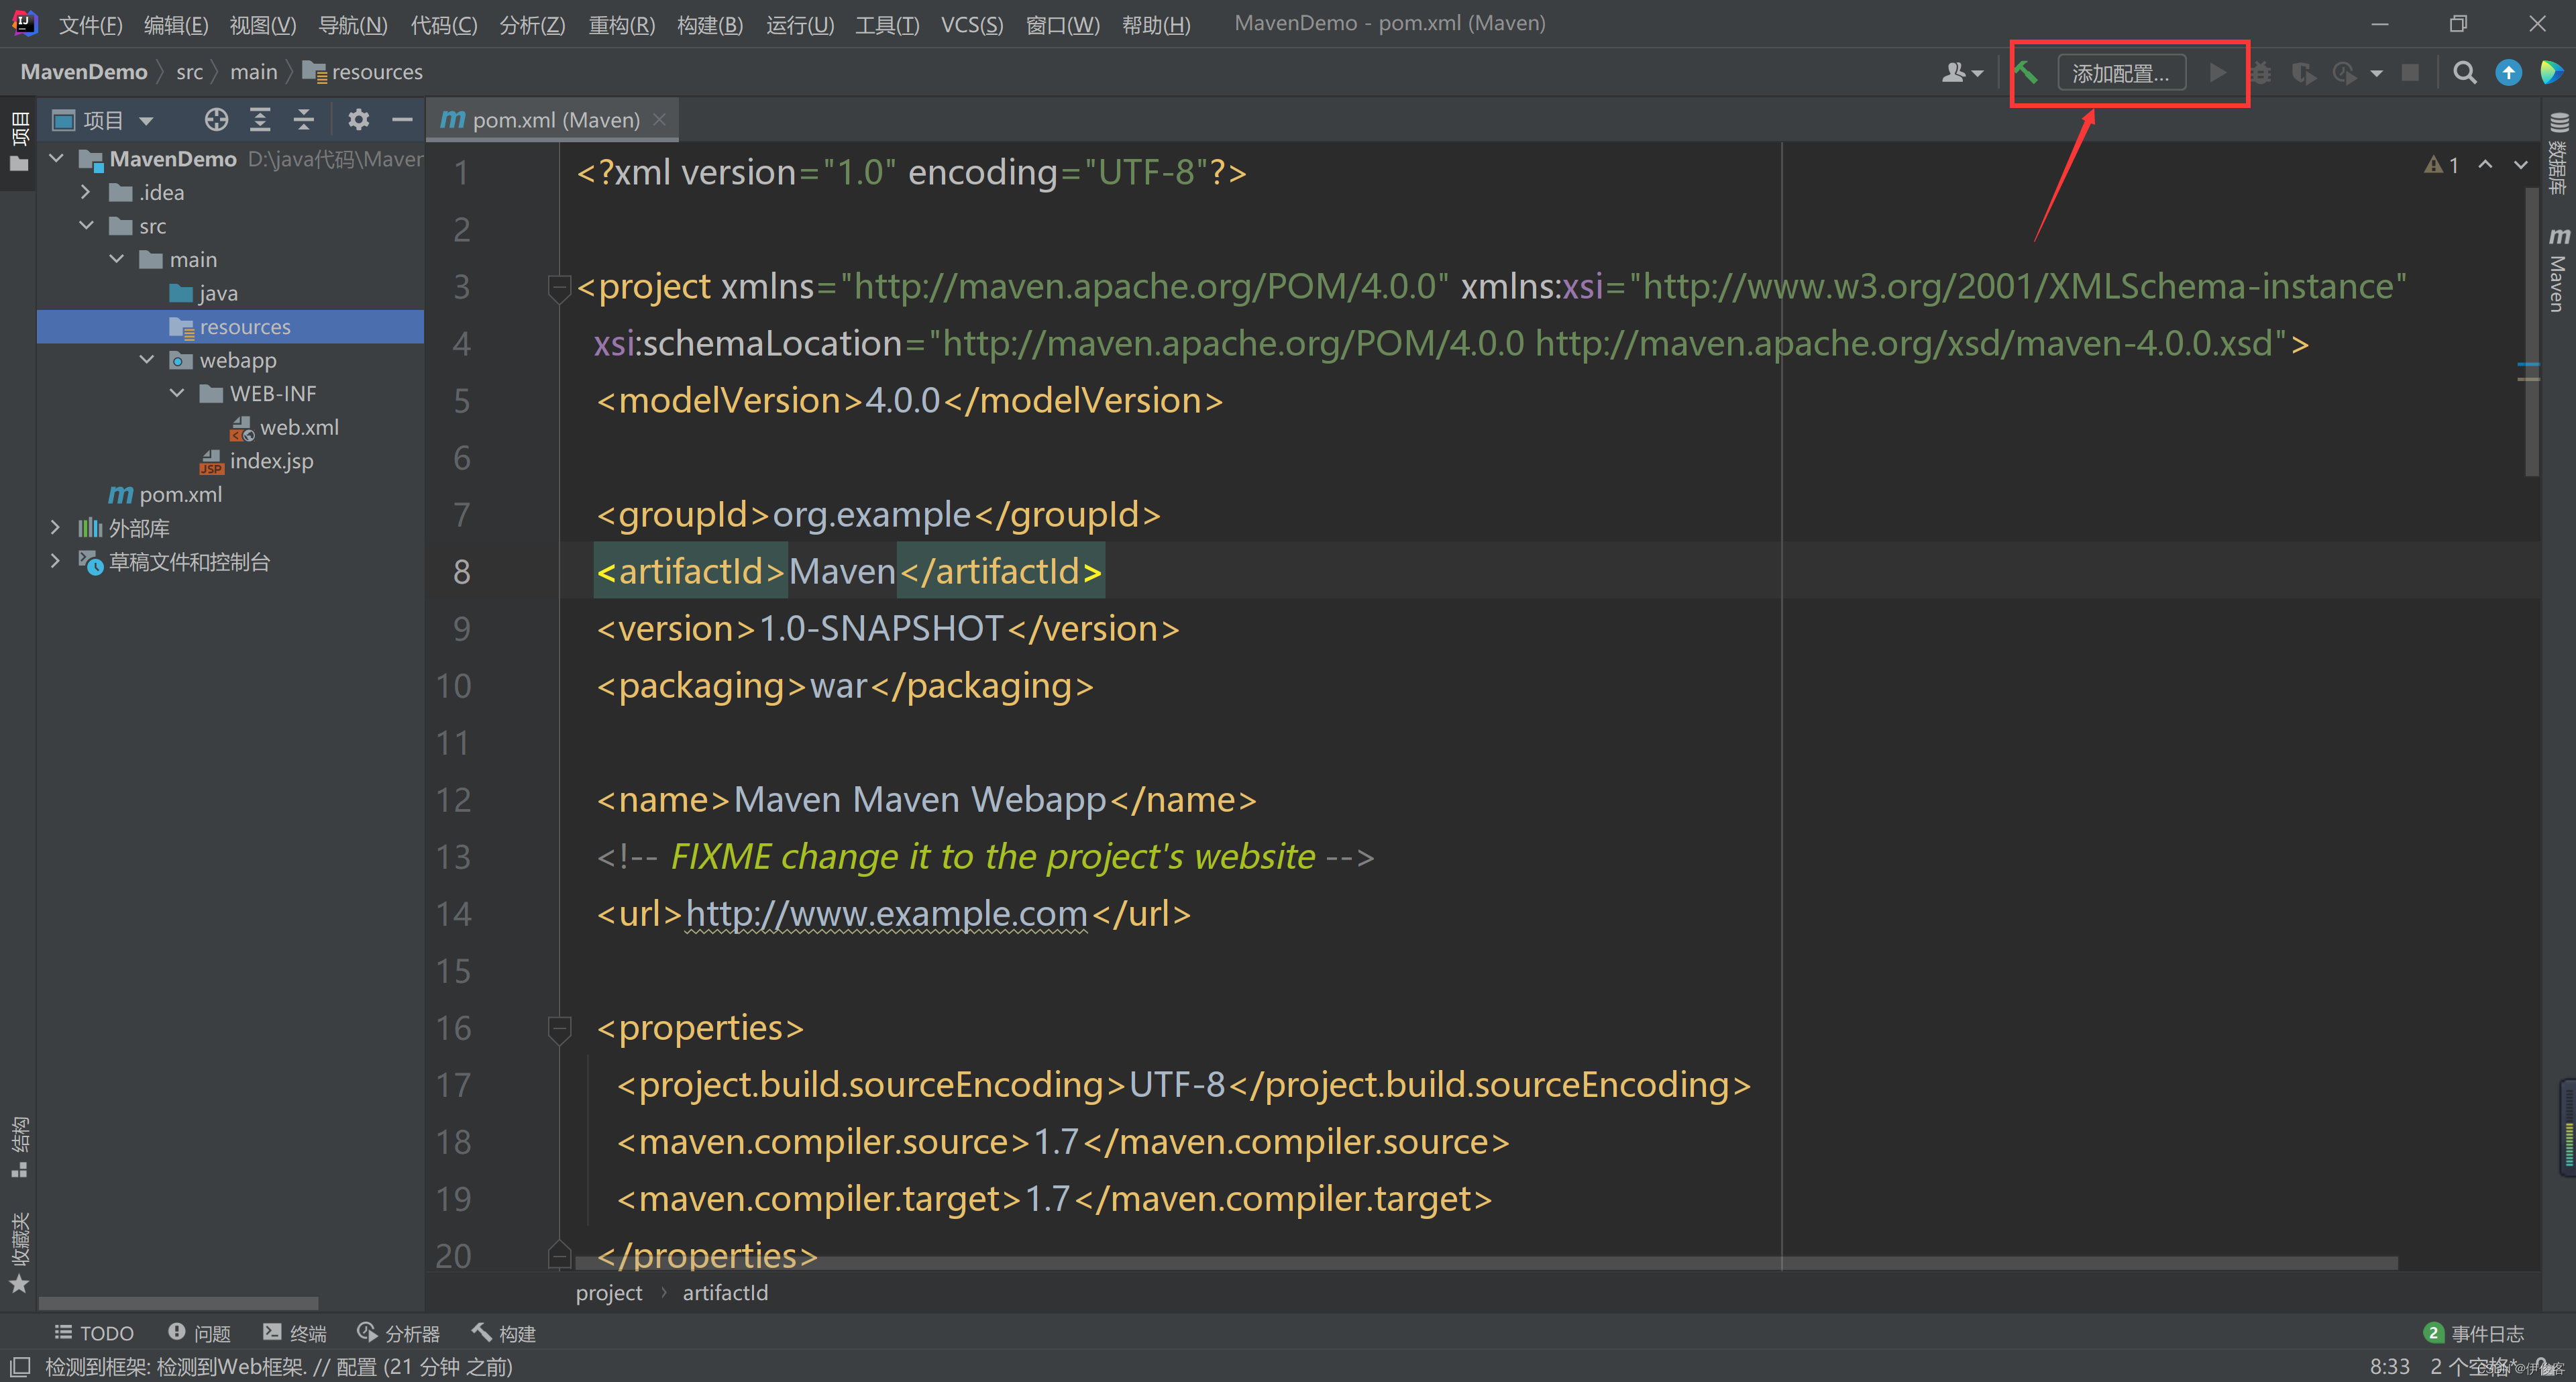Viewport: 2576px width, 1382px height.
Task: Open the 文件(F) menu
Action: tap(90, 24)
